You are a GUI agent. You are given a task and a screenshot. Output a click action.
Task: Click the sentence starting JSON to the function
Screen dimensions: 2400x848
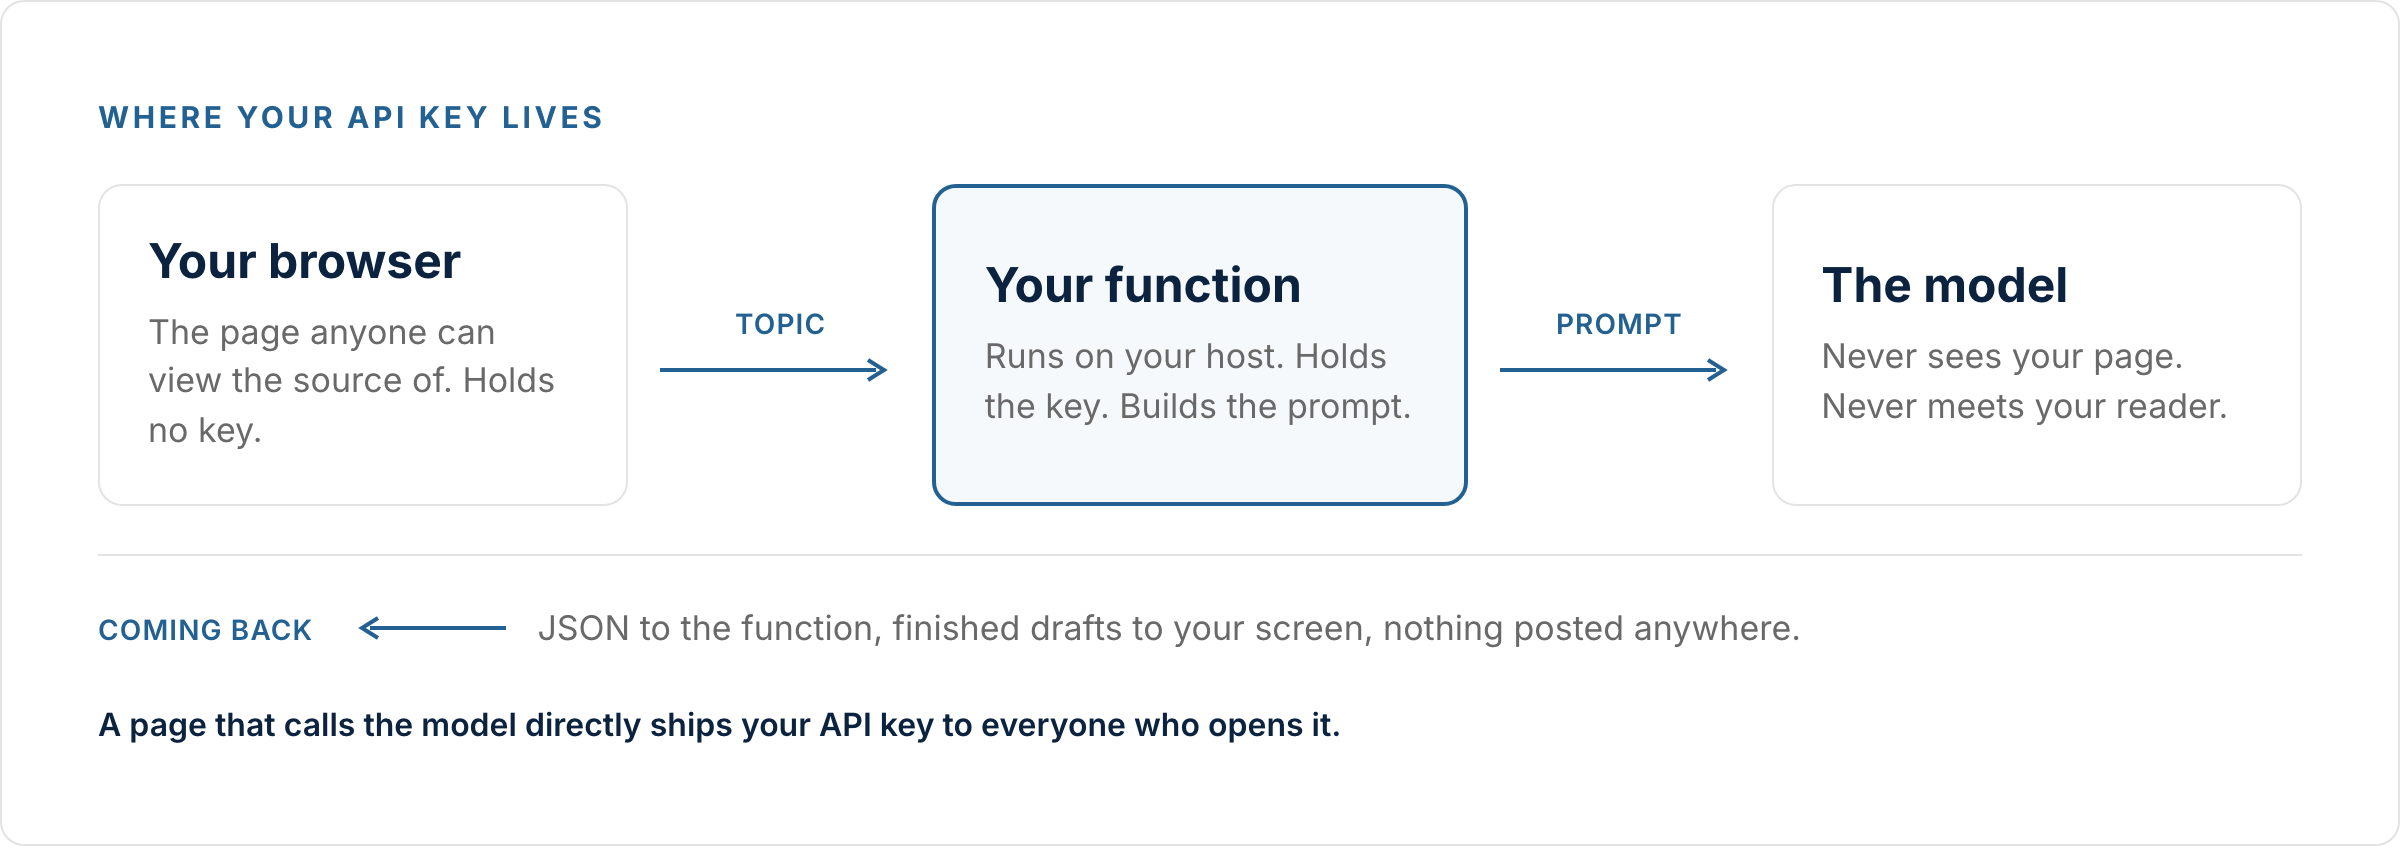coord(1169,629)
